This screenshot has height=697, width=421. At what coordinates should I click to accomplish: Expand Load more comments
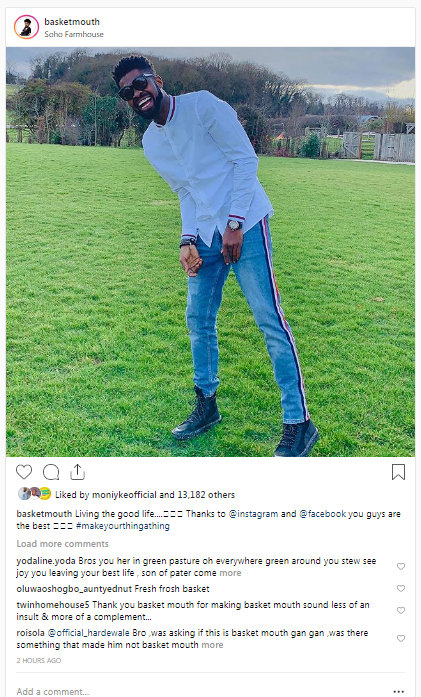62,544
